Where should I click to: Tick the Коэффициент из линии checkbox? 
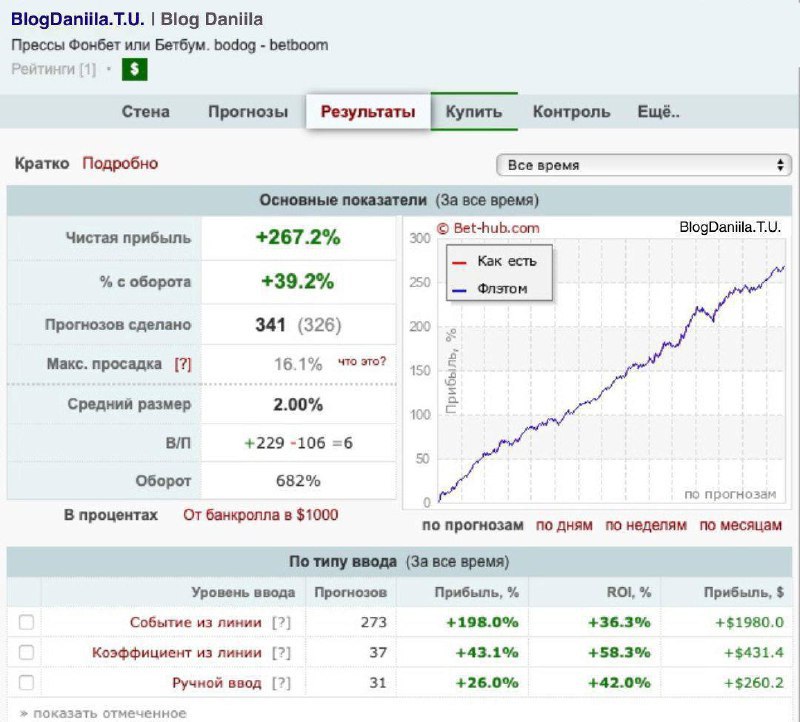pos(26,653)
